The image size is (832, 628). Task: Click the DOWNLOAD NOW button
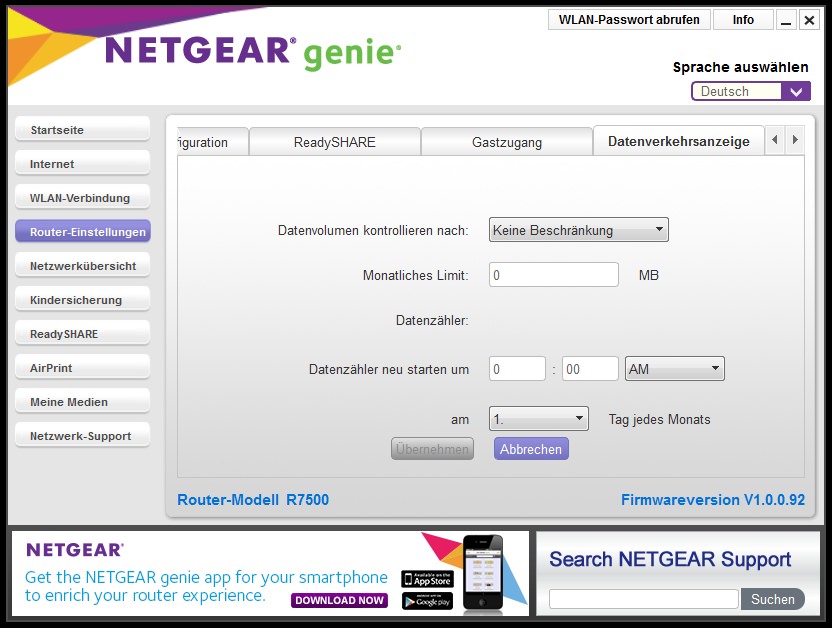click(340, 600)
